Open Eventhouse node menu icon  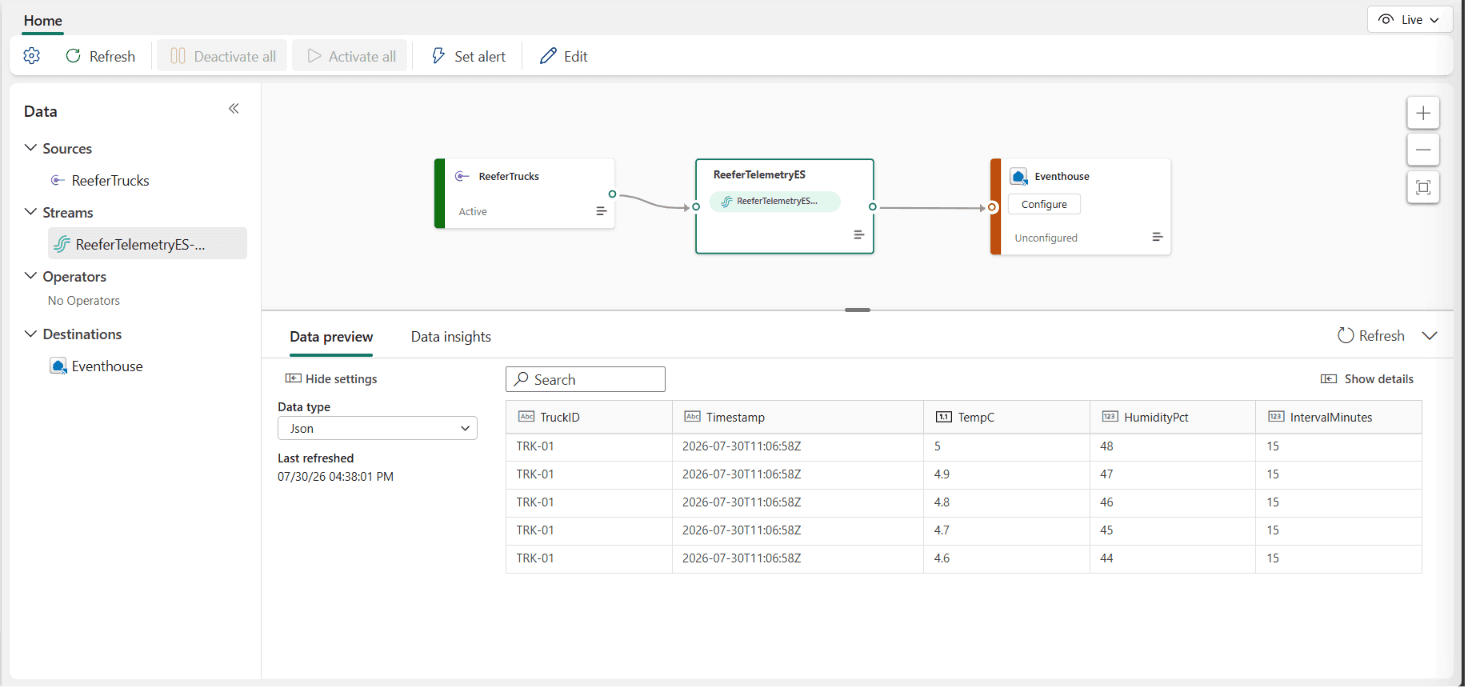click(1157, 237)
